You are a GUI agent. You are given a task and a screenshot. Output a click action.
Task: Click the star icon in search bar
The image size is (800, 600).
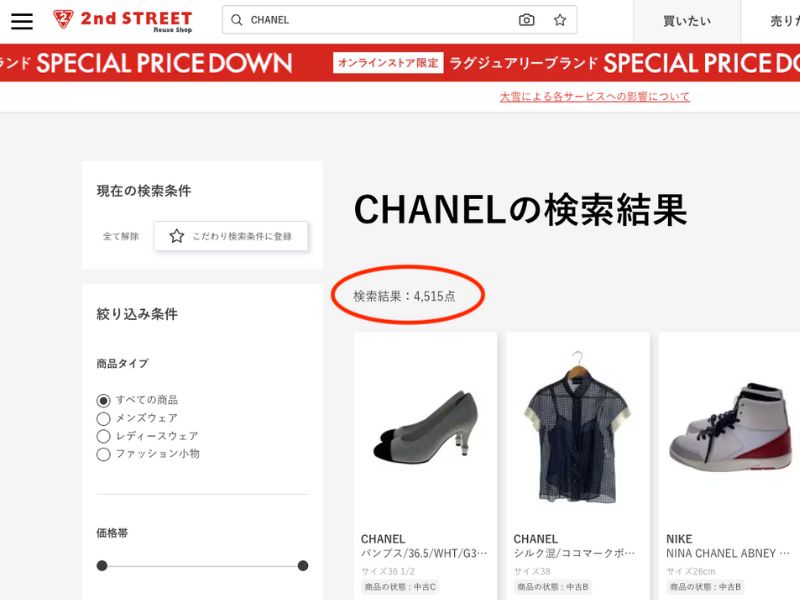coord(560,20)
